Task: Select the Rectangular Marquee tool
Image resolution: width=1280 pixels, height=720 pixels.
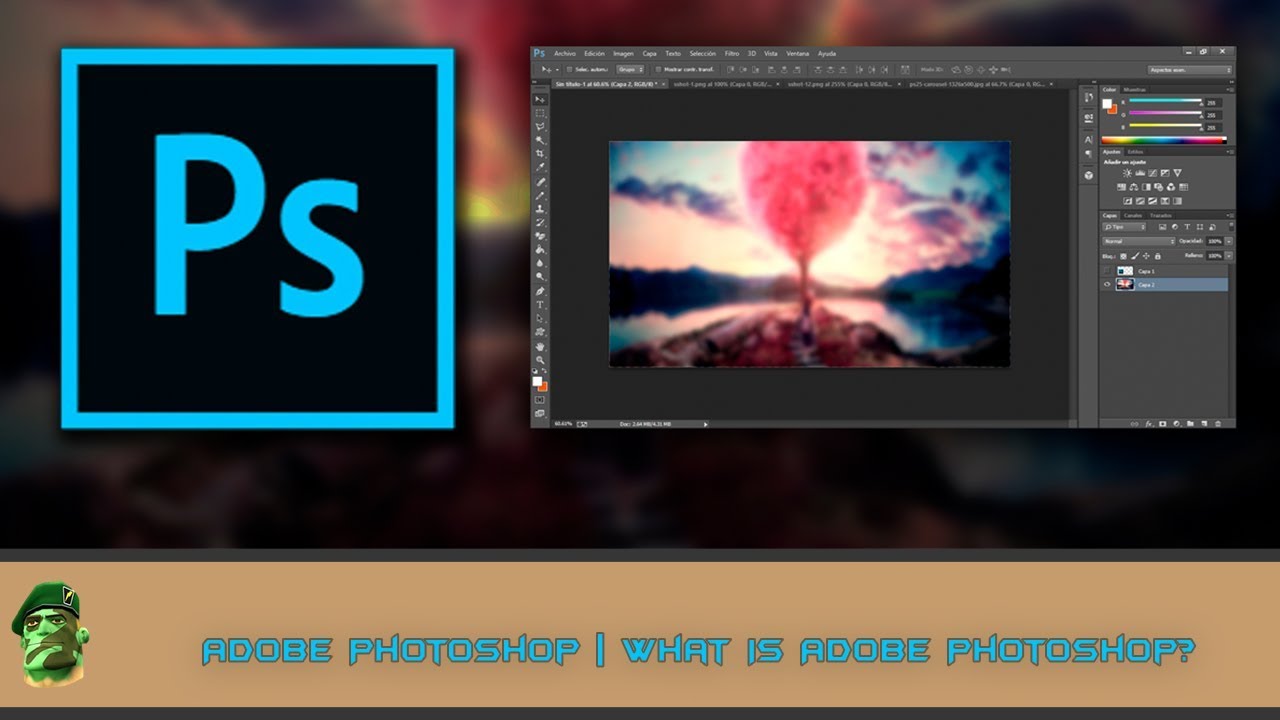Action: [x=540, y=113]
